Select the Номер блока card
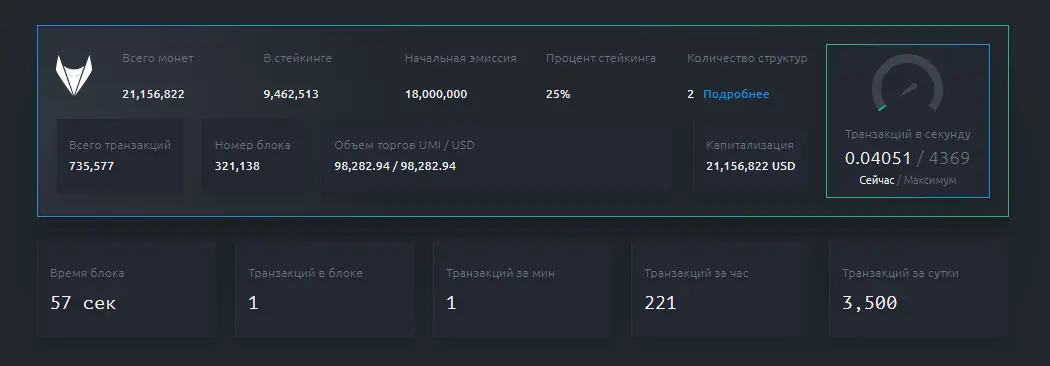The image size is (1050, 366). click(255, 155)
